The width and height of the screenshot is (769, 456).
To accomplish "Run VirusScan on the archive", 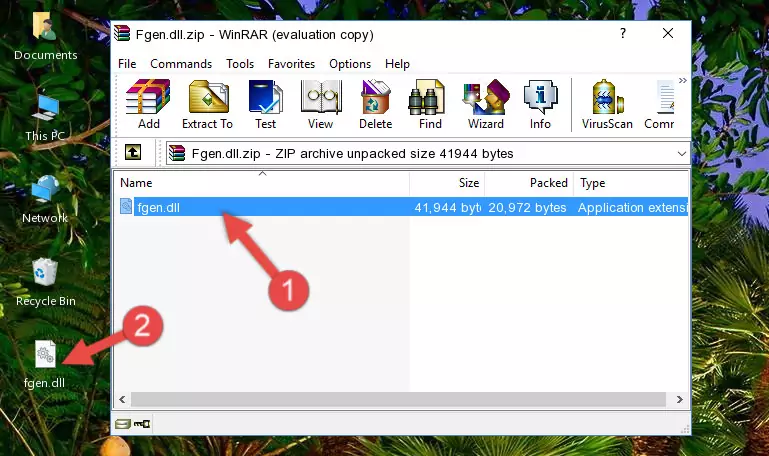I will [x=607, y=104].
